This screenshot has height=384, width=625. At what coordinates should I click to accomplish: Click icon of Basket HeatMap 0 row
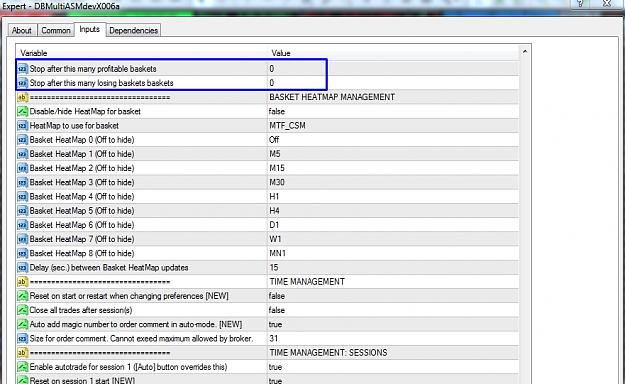tap(22, 140)
